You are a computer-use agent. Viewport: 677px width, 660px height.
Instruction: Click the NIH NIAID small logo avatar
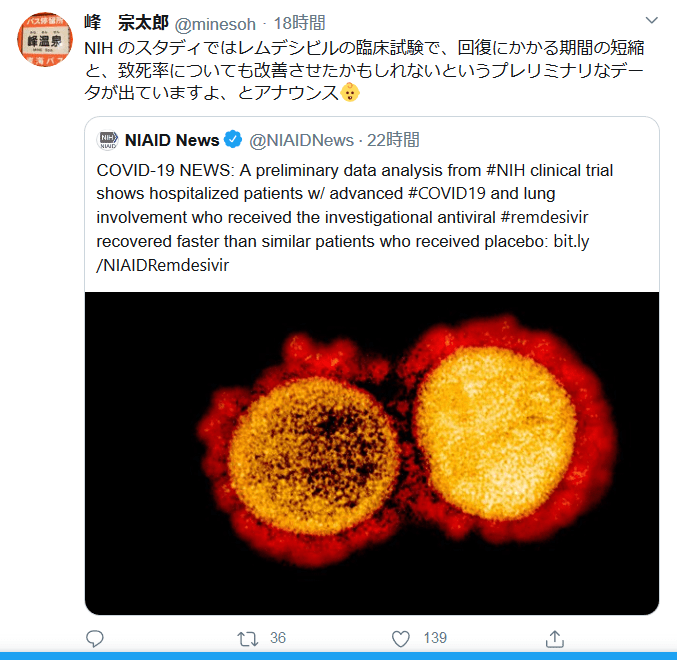pos(108,140)
